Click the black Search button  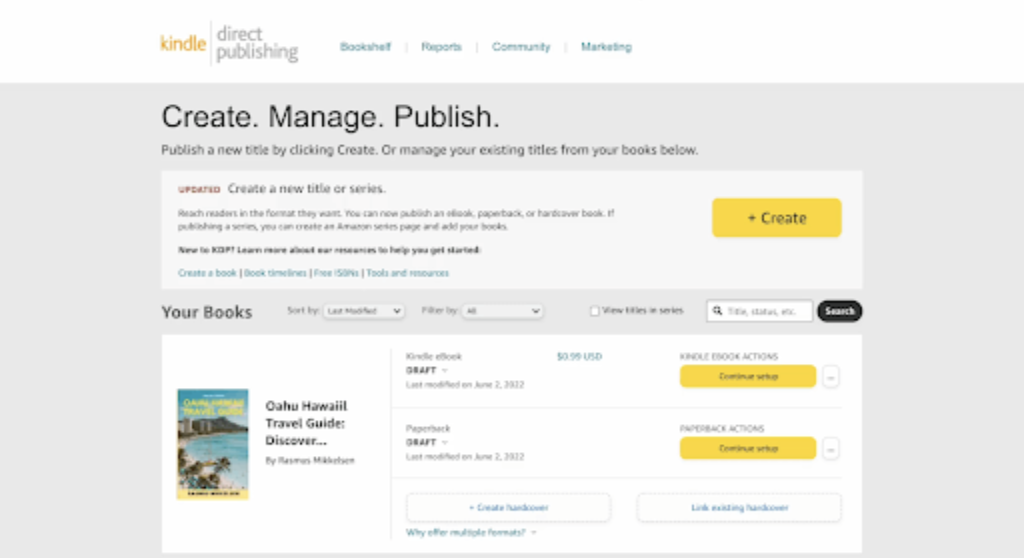tap(840, 311)
